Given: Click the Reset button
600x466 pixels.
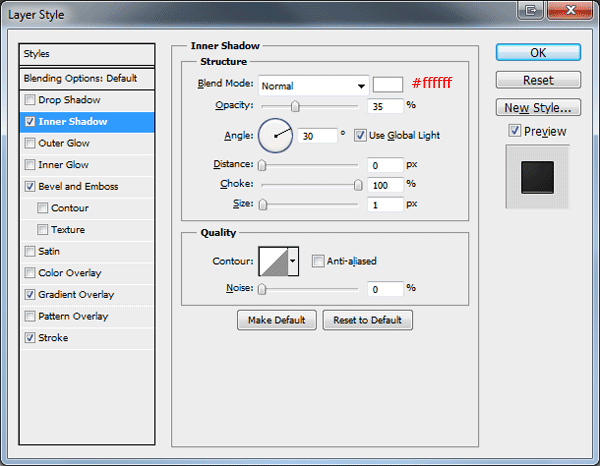Looking at the screenshot, I should click(538, 80).
